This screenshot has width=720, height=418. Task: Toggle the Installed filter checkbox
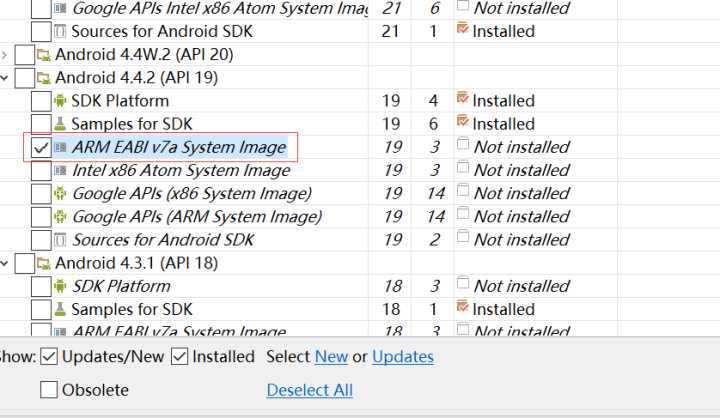pyautogui.click(x=179, y=356)
